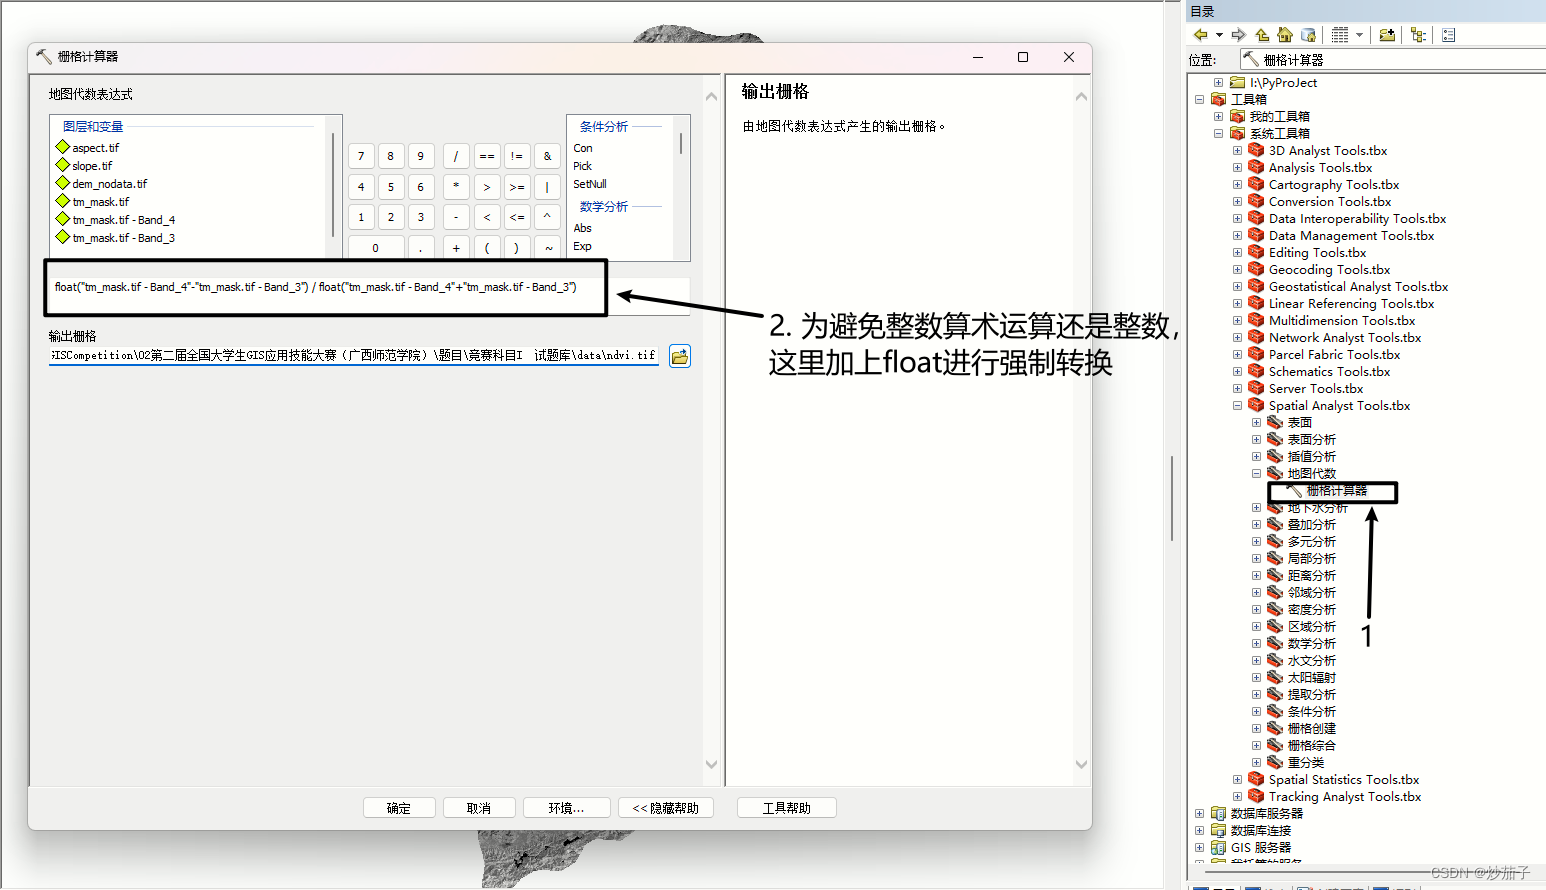
Task: Insert SetNull function
Action: (x=590, y=184)
